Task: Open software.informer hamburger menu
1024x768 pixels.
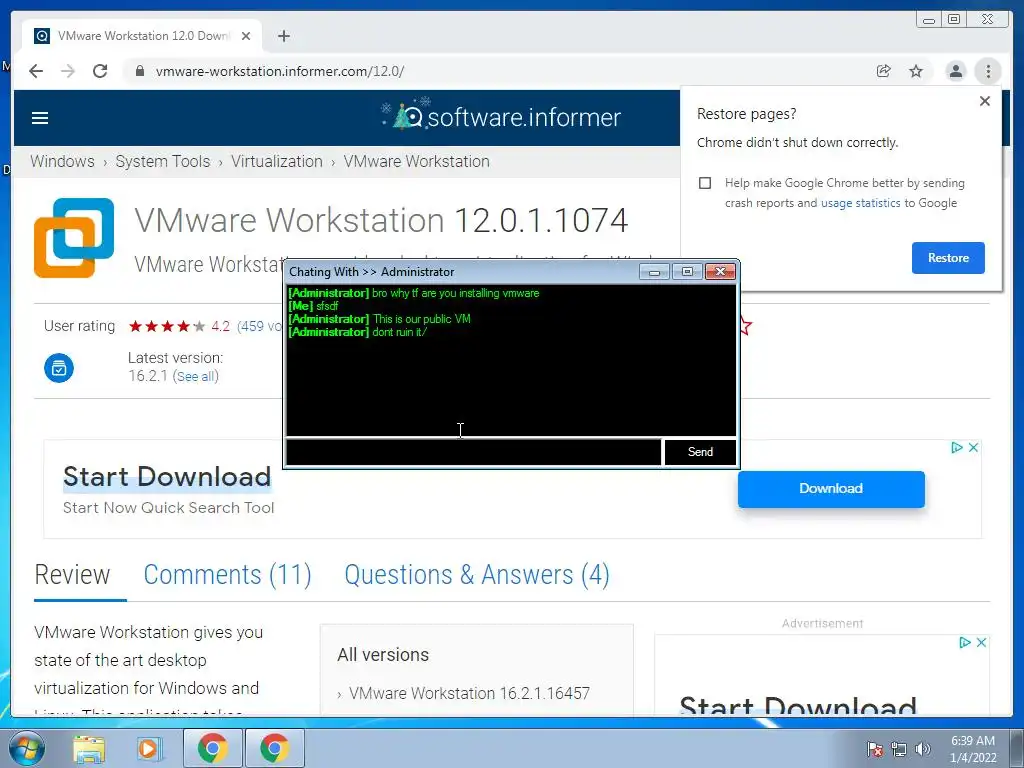Action: (40, 118)
